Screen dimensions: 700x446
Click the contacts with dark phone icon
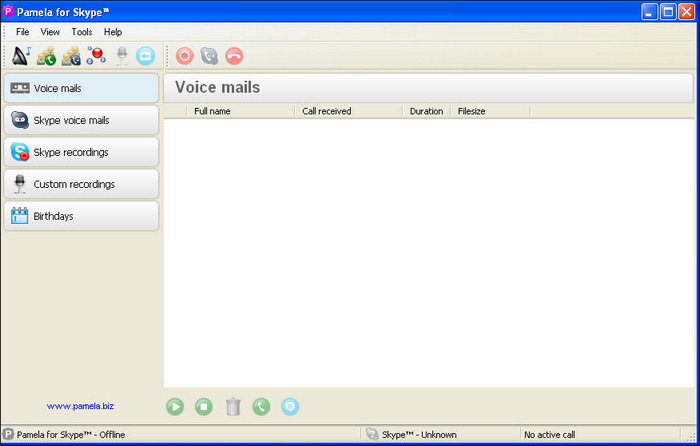[x=71, y=56]
